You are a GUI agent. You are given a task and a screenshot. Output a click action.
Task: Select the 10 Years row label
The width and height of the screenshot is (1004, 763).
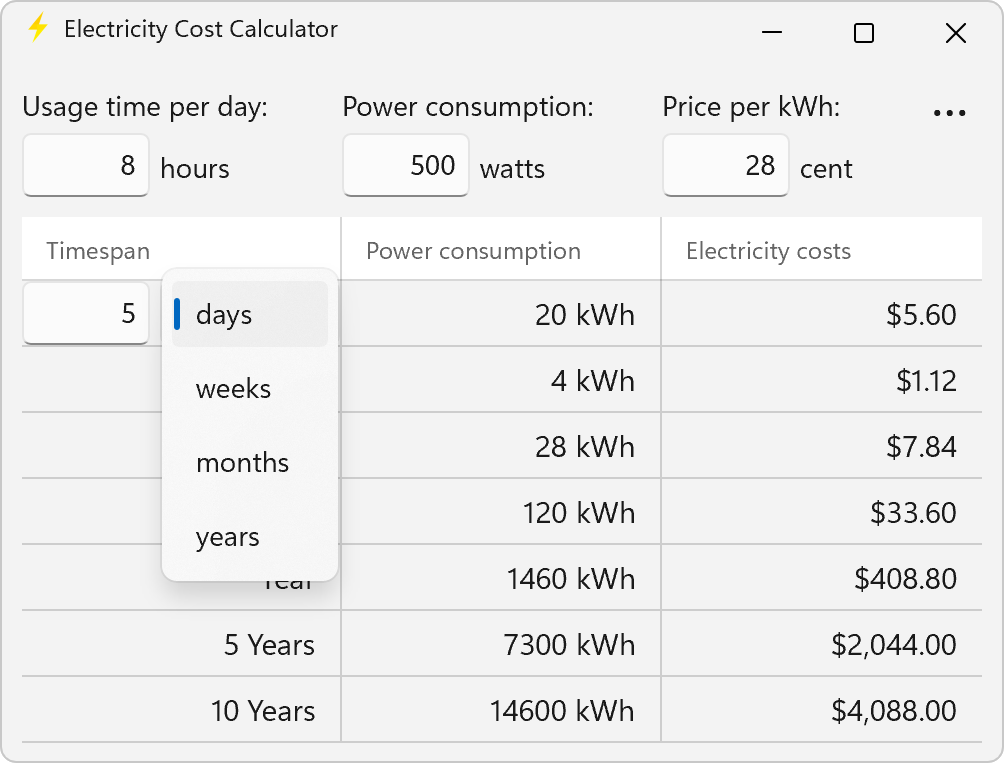263,711
